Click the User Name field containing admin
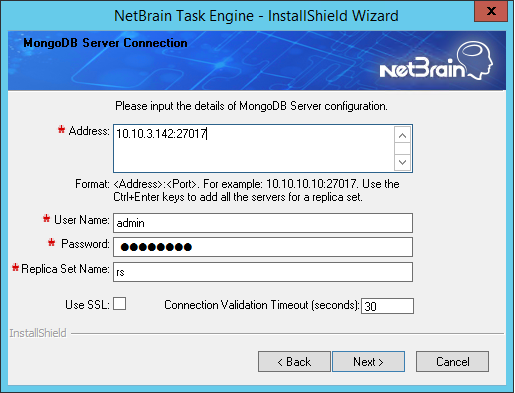Viewport: 515px width, 393px height. [x=263, y=223]
